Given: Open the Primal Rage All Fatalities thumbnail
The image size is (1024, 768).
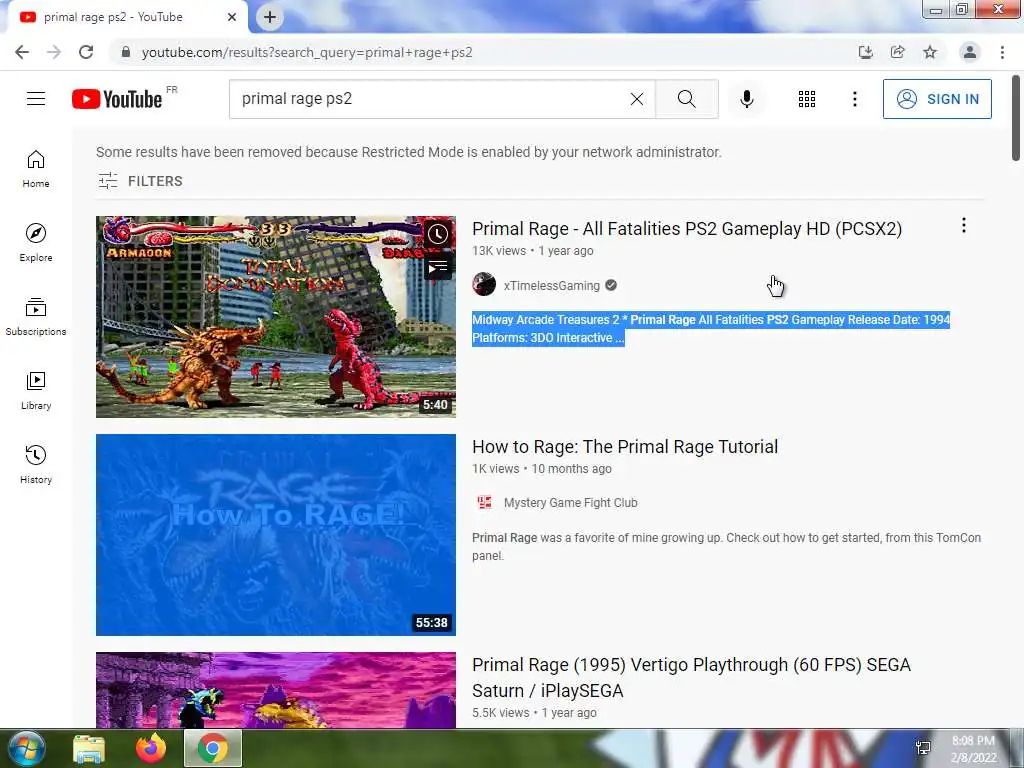Looking at the screenshot, I should 276,317.
